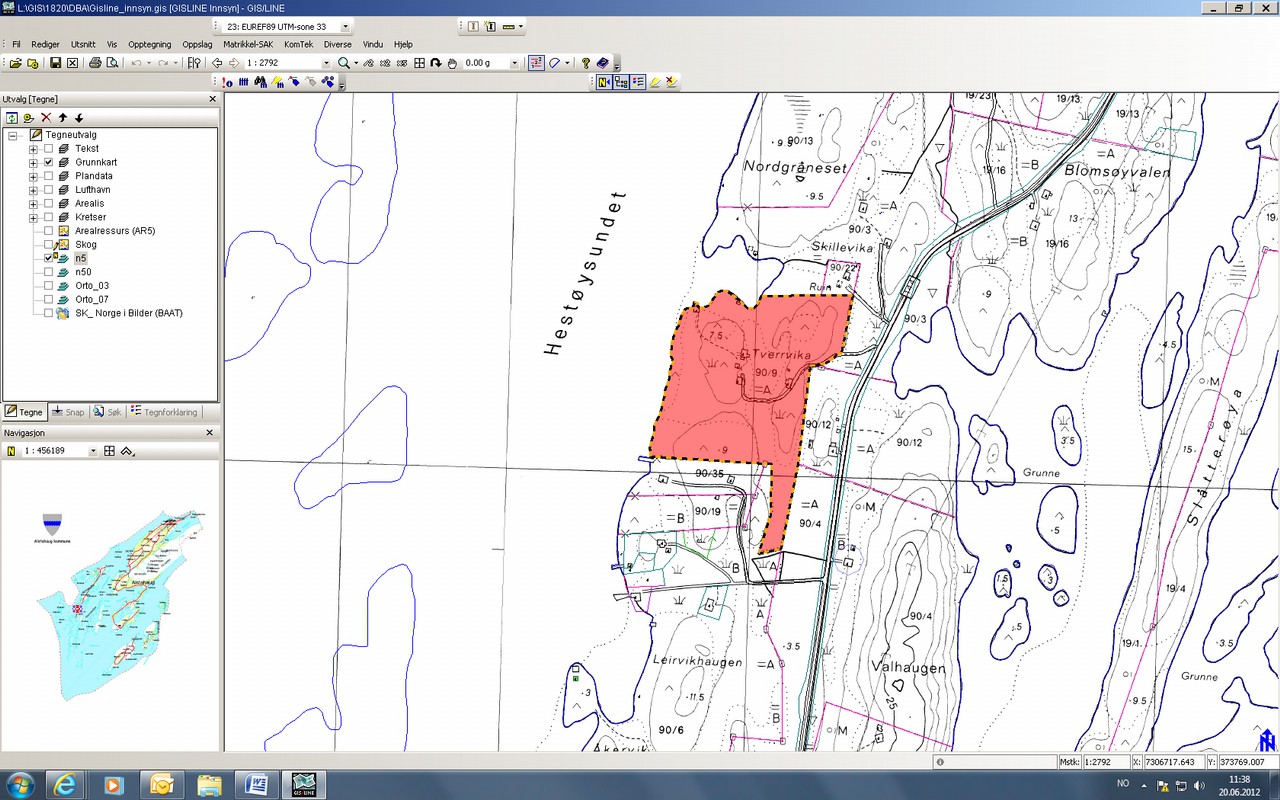The image size is (1280, 800).
Task: Open the EUREF89 UTM-sone 33 coordinate dropdown
Action: click(x=346, y=26)
